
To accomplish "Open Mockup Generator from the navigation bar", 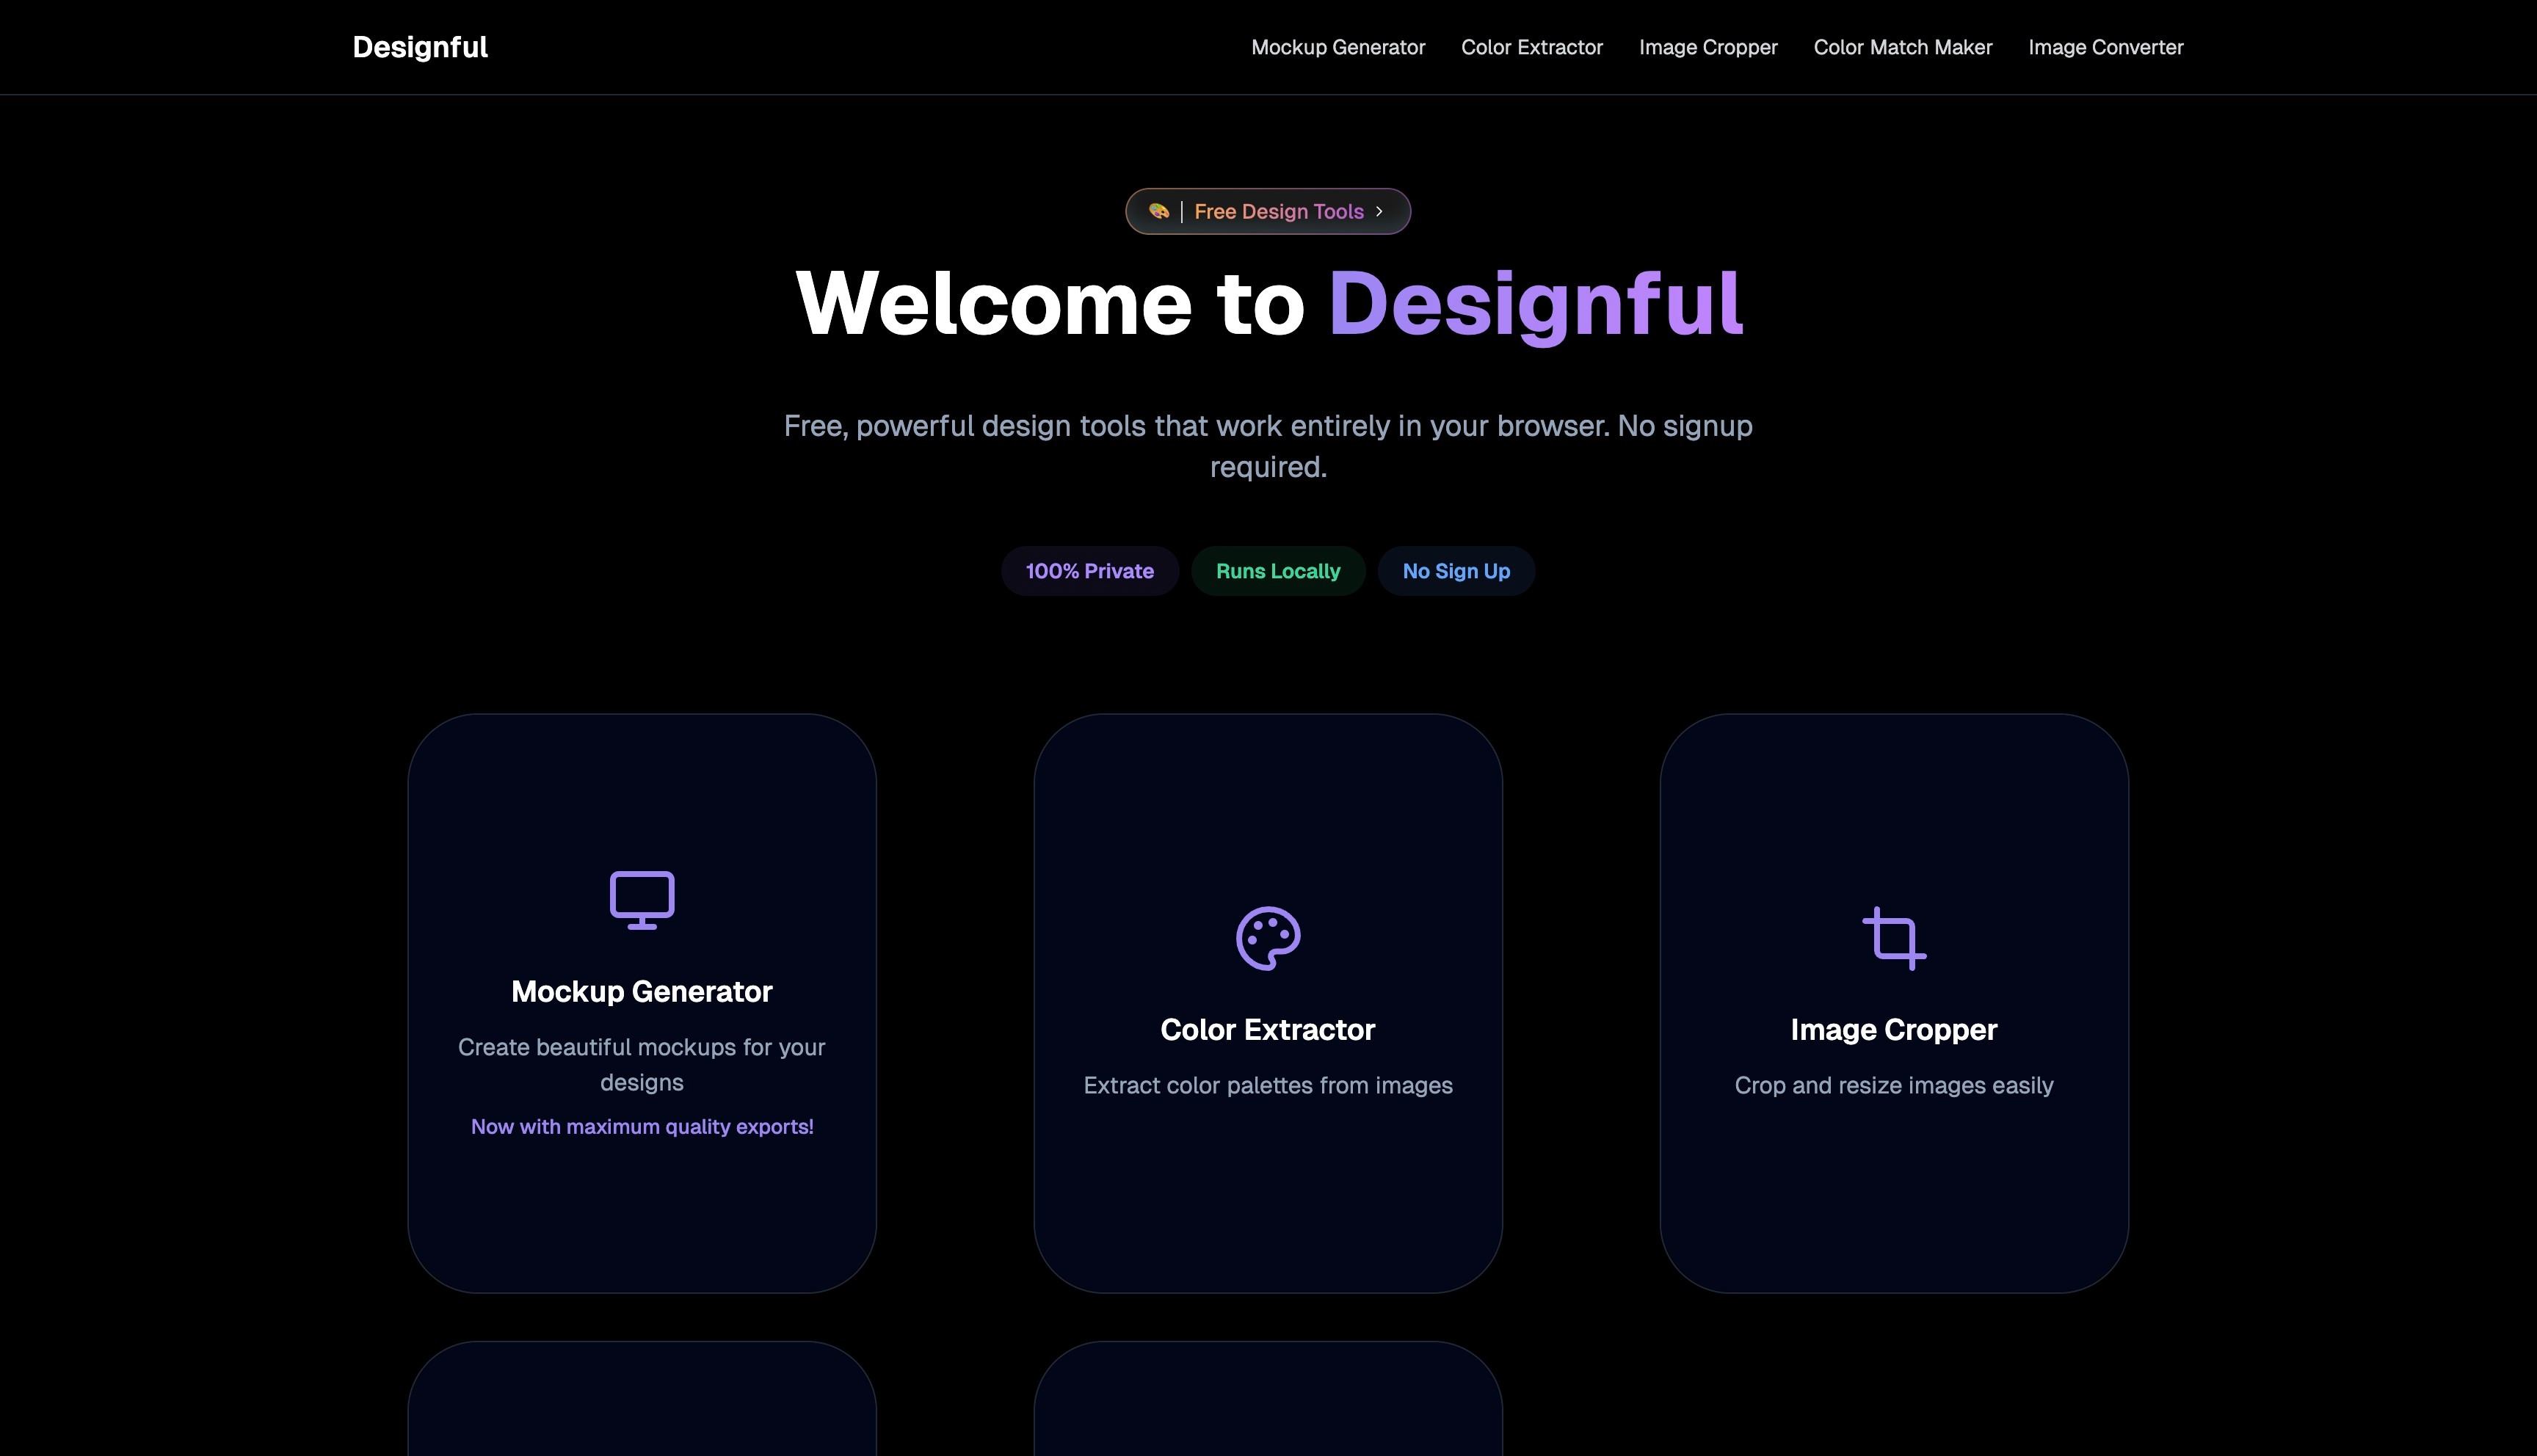I will [x=1338, y=47].
